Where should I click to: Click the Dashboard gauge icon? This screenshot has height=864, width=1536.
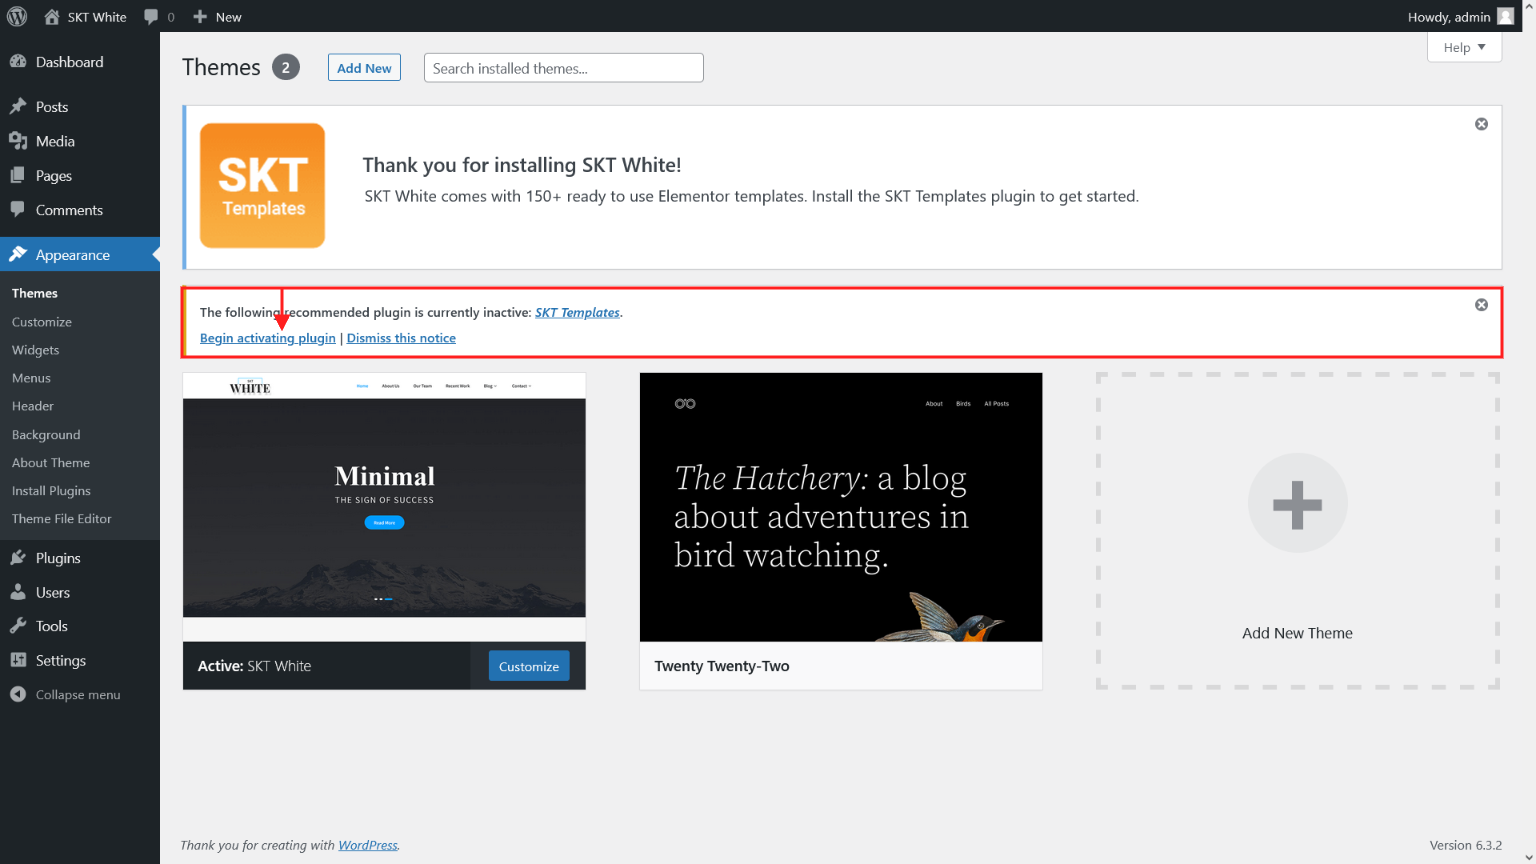click(x=18, y=61)
